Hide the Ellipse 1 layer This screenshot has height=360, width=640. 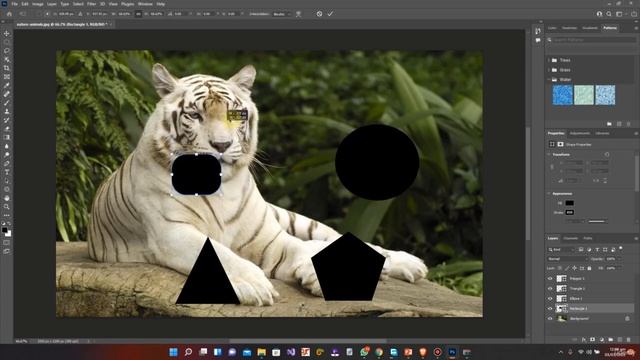(x=550, y=299)
